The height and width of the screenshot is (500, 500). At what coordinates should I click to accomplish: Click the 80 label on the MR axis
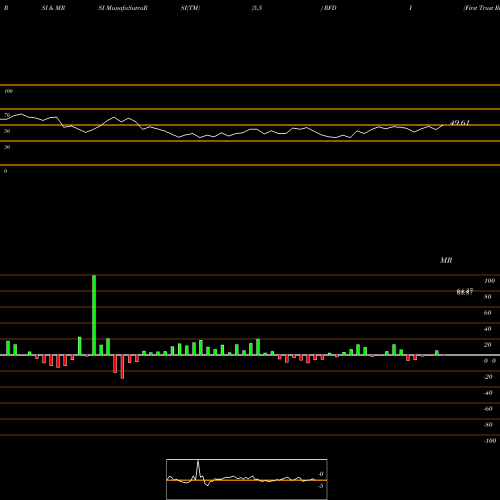(488, 297)
